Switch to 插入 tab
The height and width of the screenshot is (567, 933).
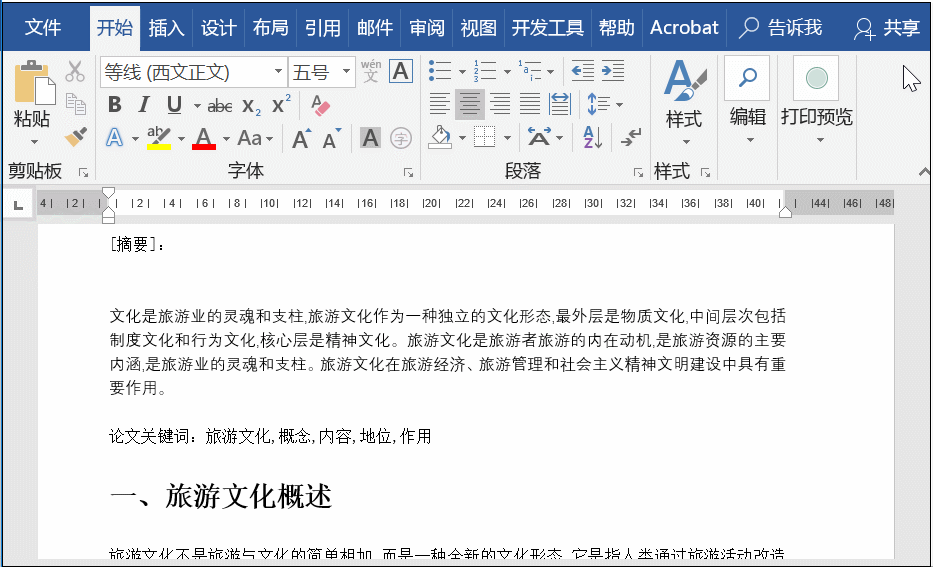(167, 27)
